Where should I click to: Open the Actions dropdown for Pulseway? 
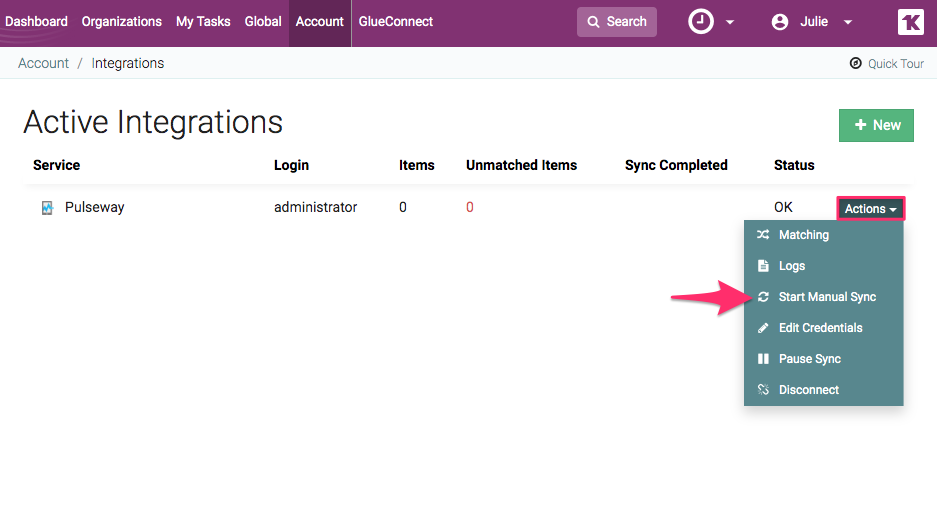click(870, 209)
